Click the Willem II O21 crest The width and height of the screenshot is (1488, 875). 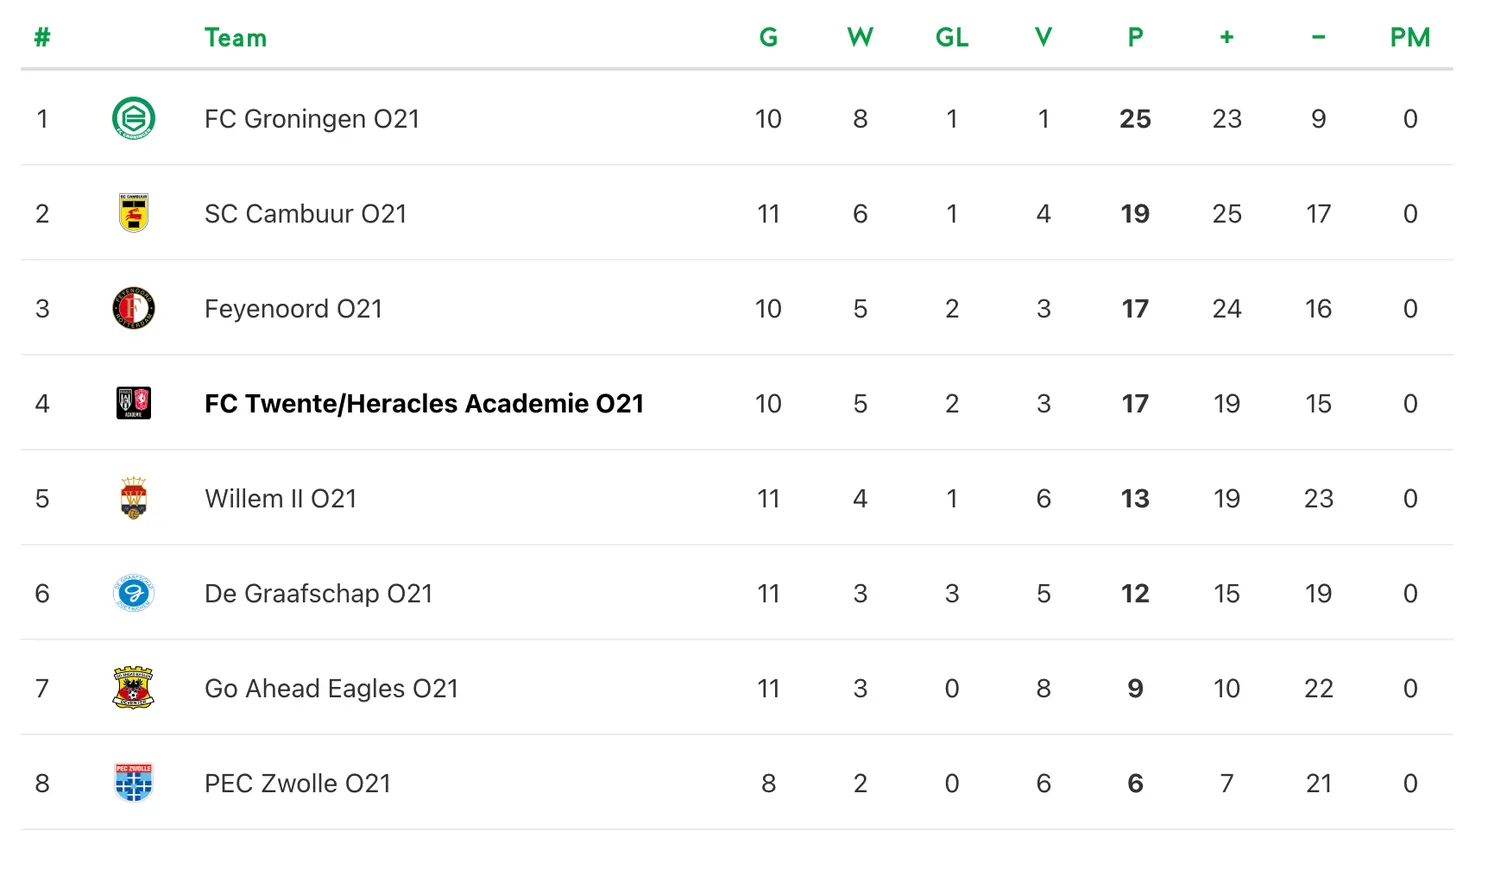click(x=133, y=498)
